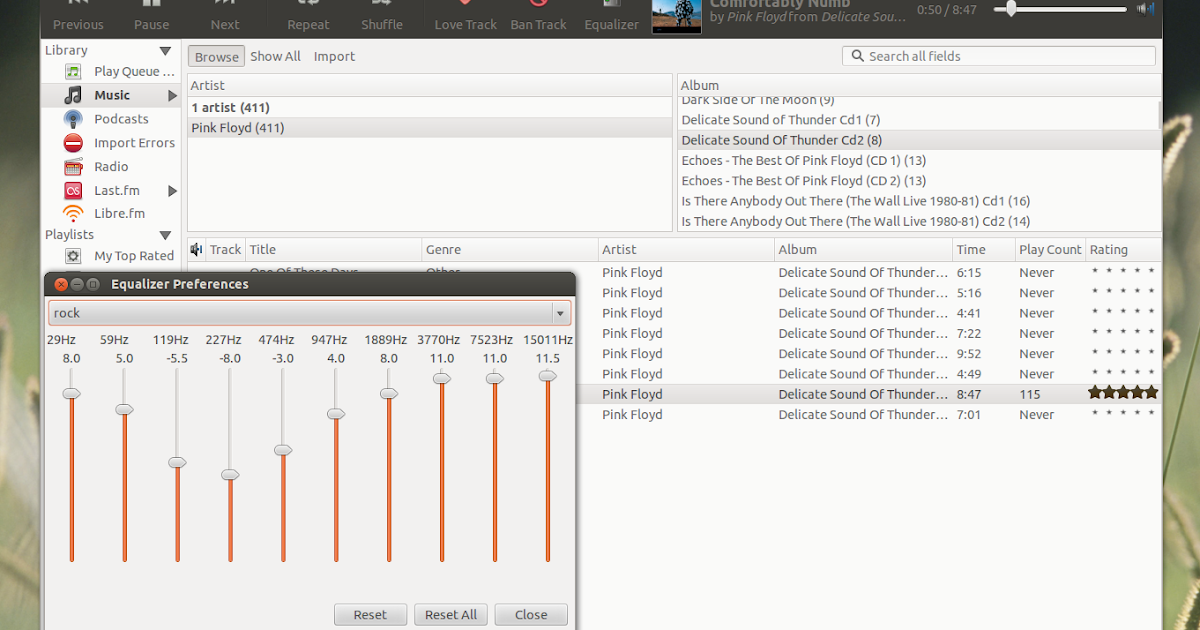Select the Browse view button

point(216,56)
